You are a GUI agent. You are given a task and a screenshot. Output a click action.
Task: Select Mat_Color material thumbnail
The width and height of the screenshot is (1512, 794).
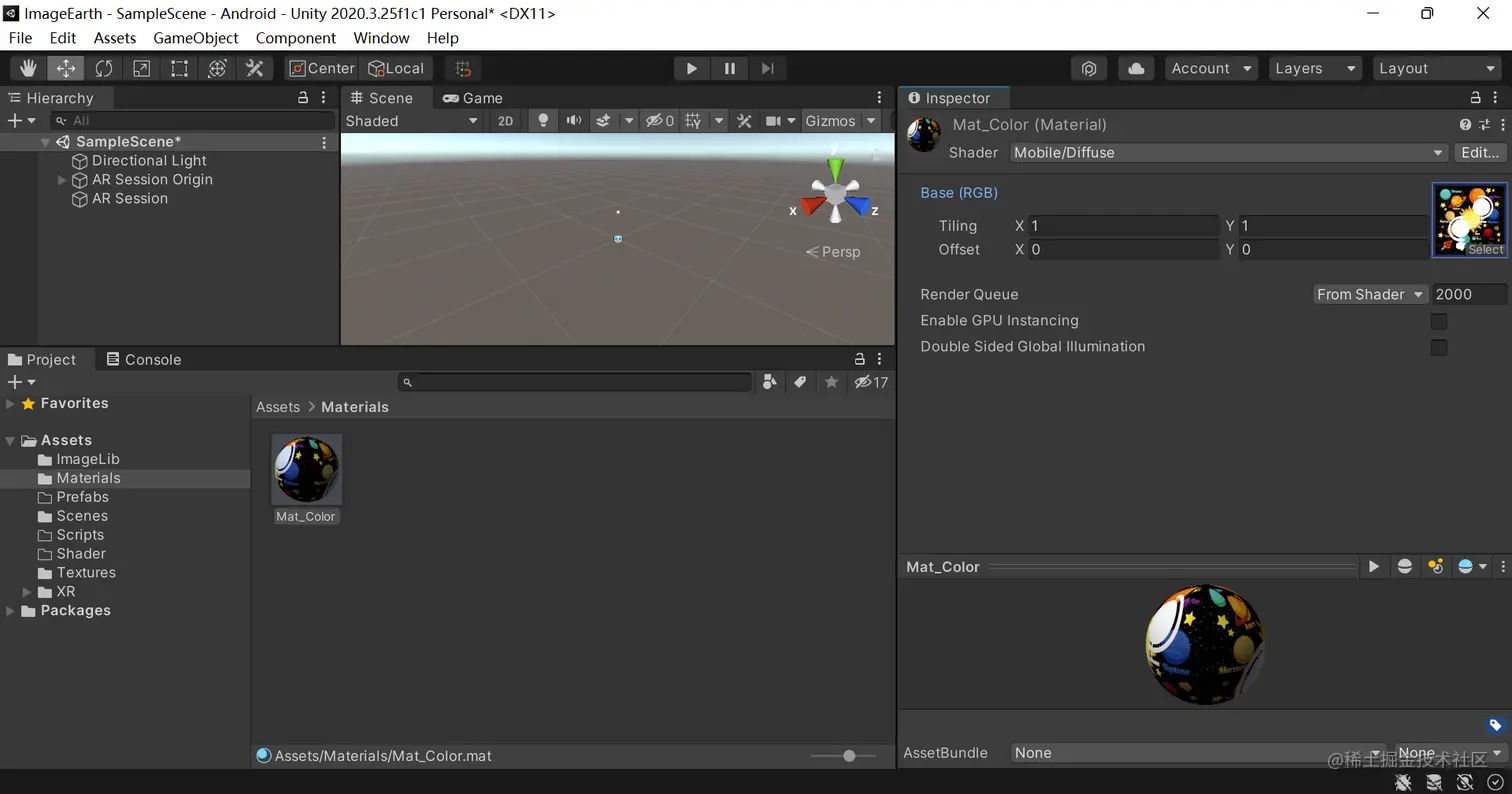(x=306, y=470)
